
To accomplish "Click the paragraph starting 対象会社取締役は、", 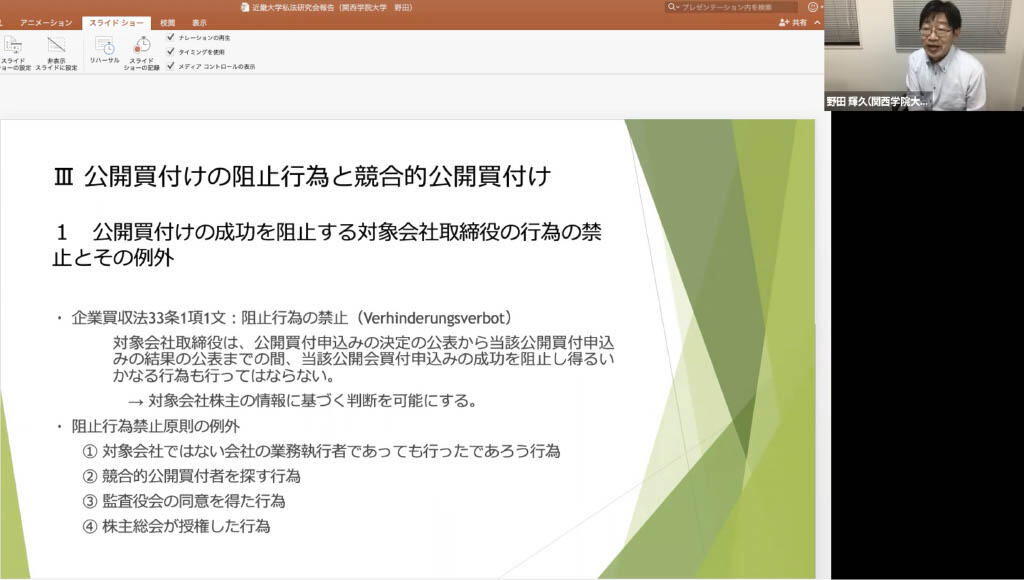I will tap(363, 359).
